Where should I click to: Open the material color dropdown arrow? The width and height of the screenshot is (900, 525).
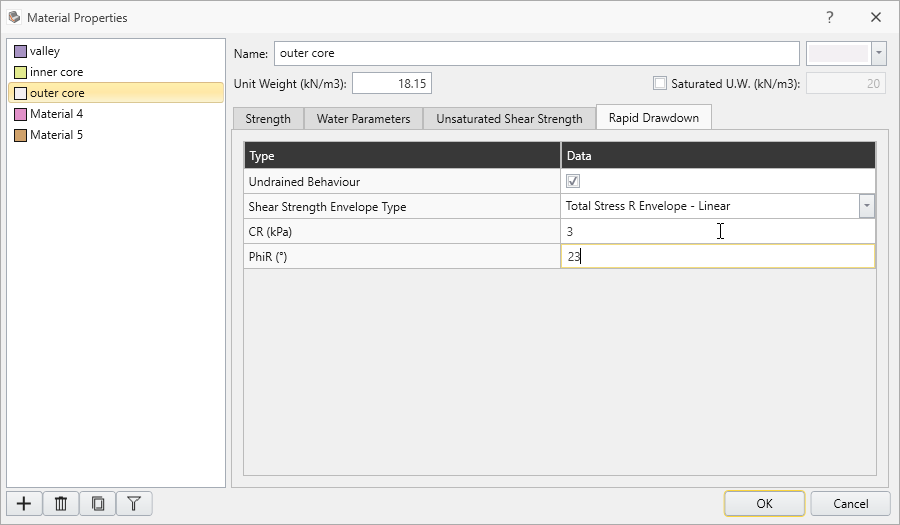pyautogui.click(x=878, y=53)
